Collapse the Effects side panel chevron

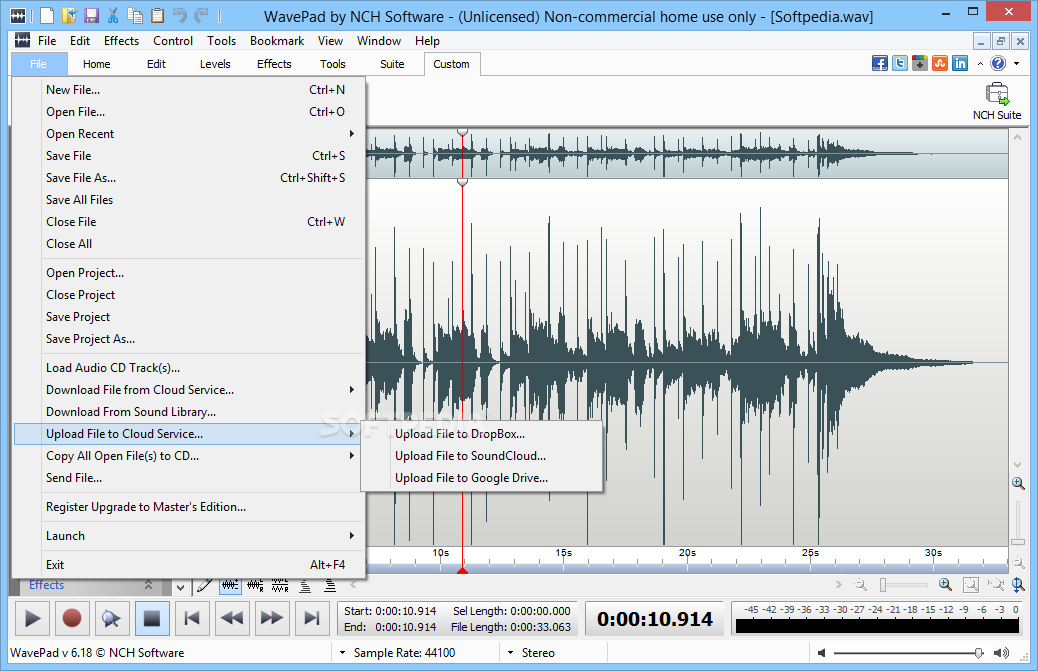[x=148, y=585]
